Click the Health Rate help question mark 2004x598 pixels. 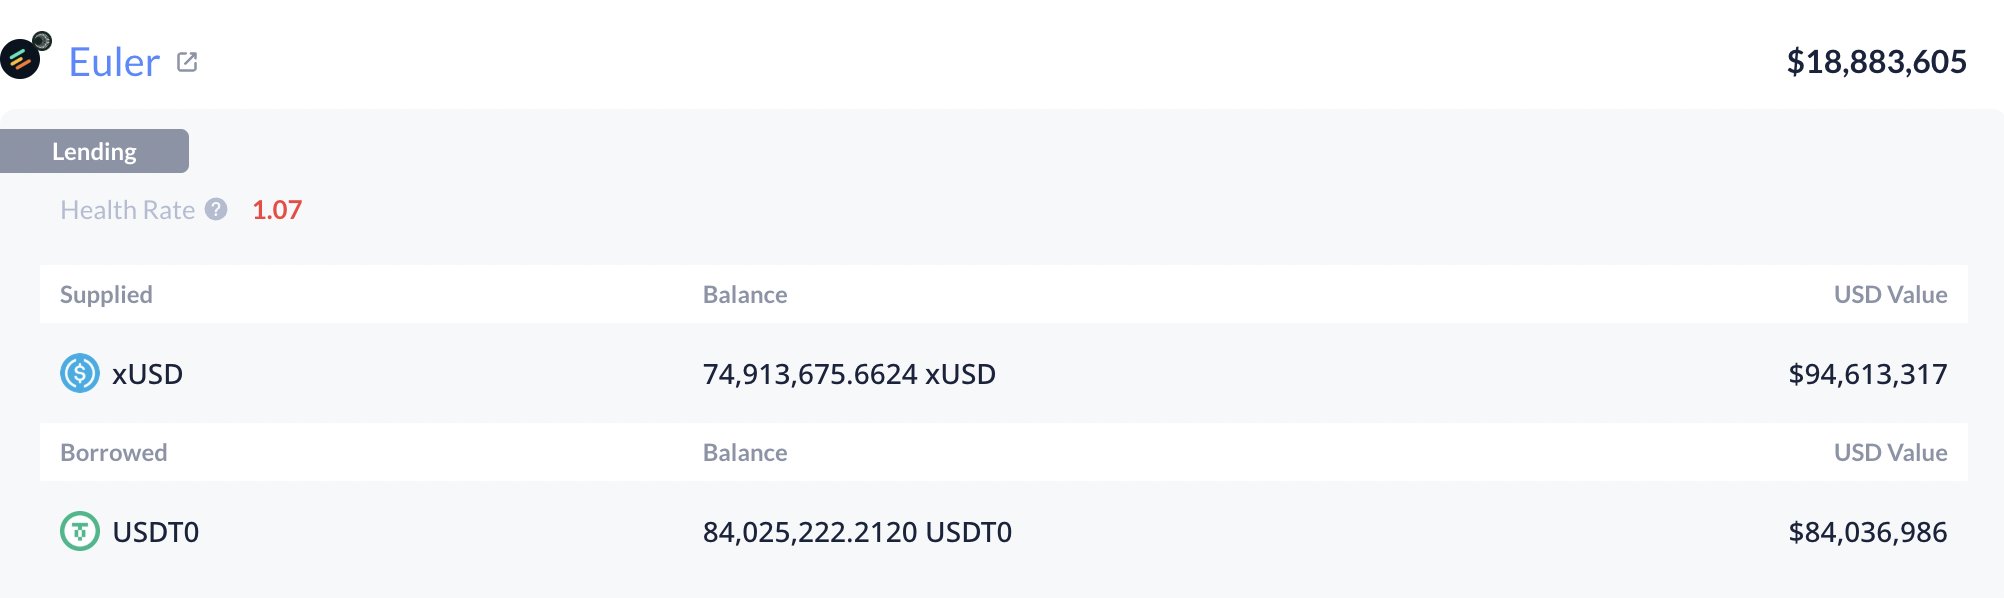[216, 209]
